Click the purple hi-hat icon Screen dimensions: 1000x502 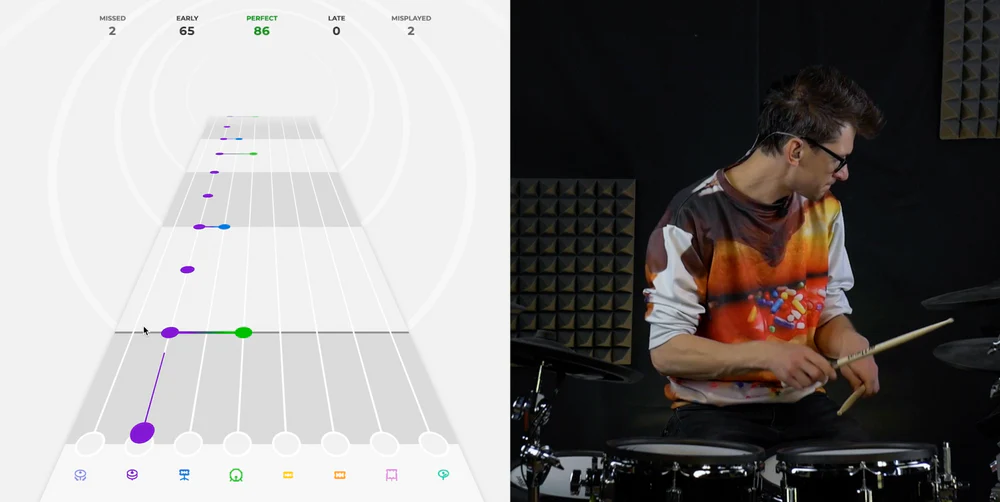[x=132, y=475]
